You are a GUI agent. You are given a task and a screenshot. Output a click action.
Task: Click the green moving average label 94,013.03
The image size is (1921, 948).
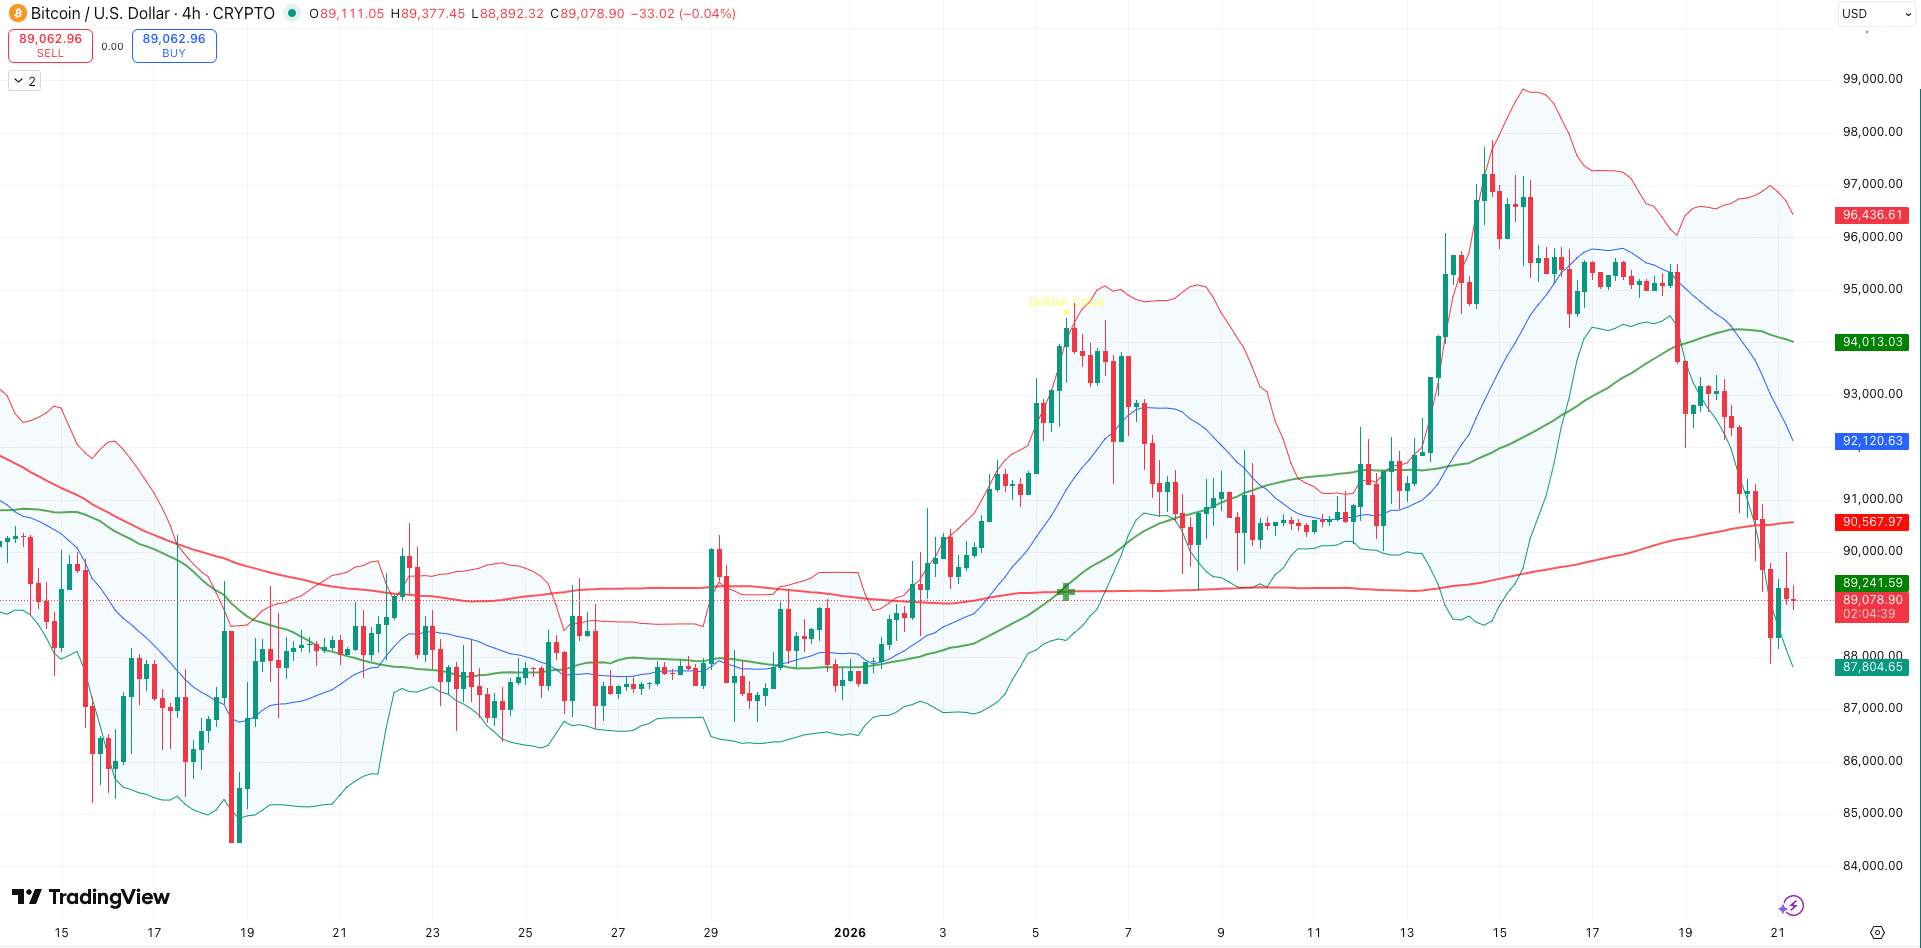coord(1871,342)
